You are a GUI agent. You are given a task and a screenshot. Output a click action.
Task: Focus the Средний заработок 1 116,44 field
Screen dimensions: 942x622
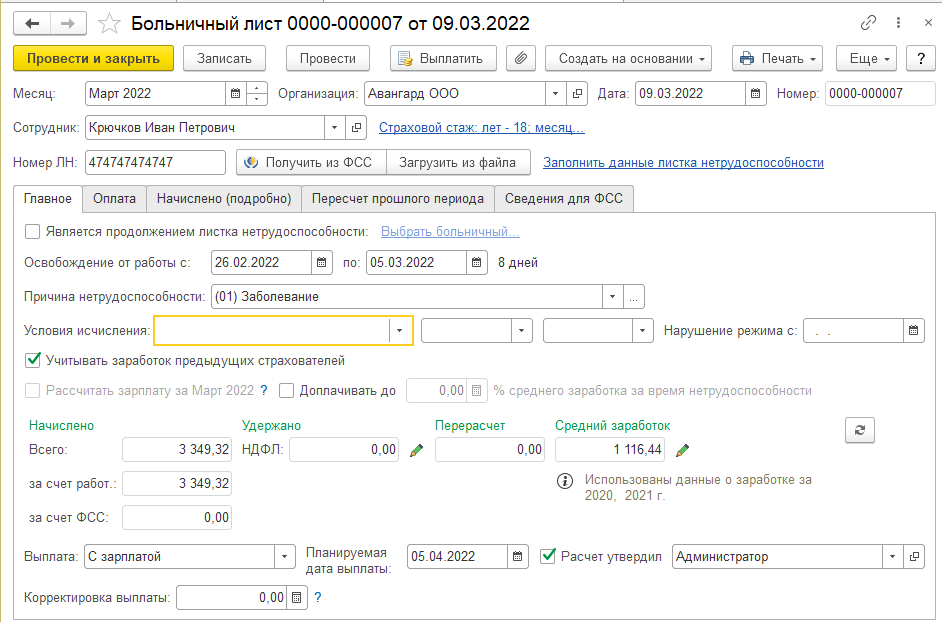click(x=610, y=450)
